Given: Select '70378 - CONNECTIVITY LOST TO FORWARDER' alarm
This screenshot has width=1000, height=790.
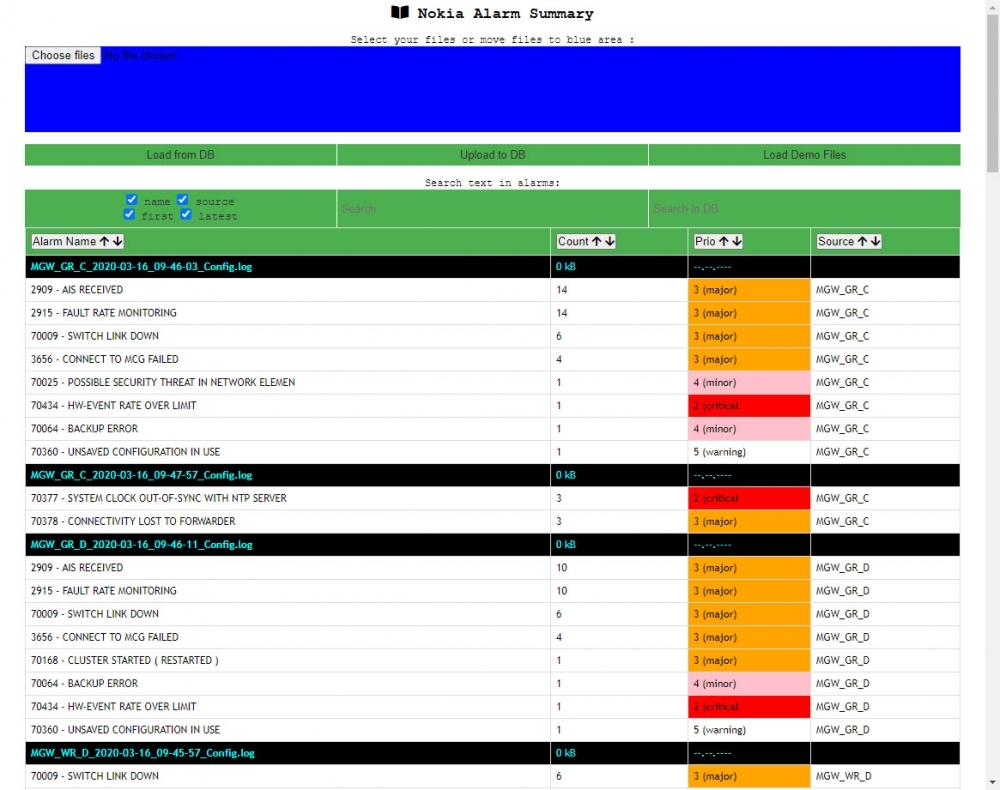Looking at the screenshot, I should 133,522.
